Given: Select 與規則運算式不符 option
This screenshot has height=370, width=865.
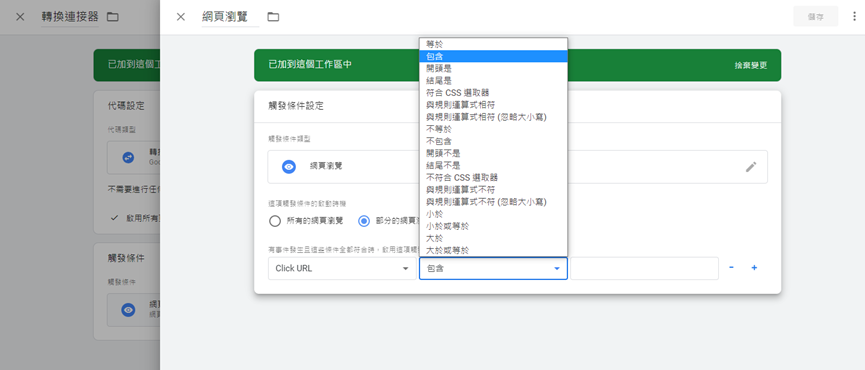Looking at the screenshot, I should coord(493,190).
